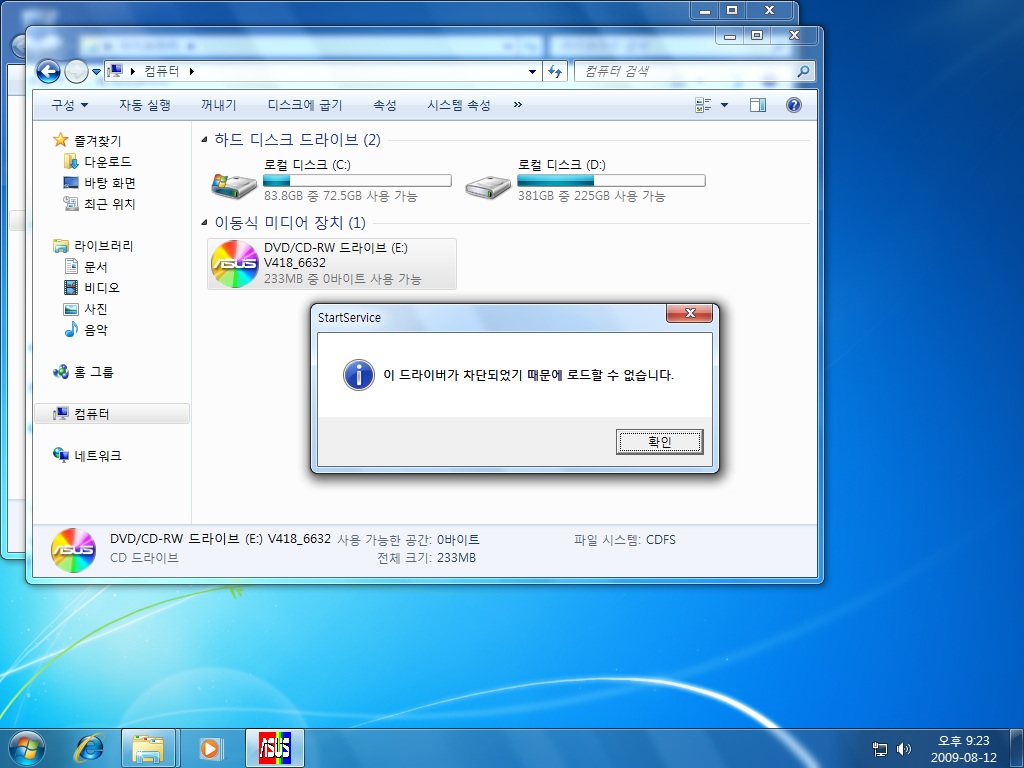This screenshot has width=1024, height=768.
Task: Click 자동 실행 toolbar command
Action: [145, 105]
